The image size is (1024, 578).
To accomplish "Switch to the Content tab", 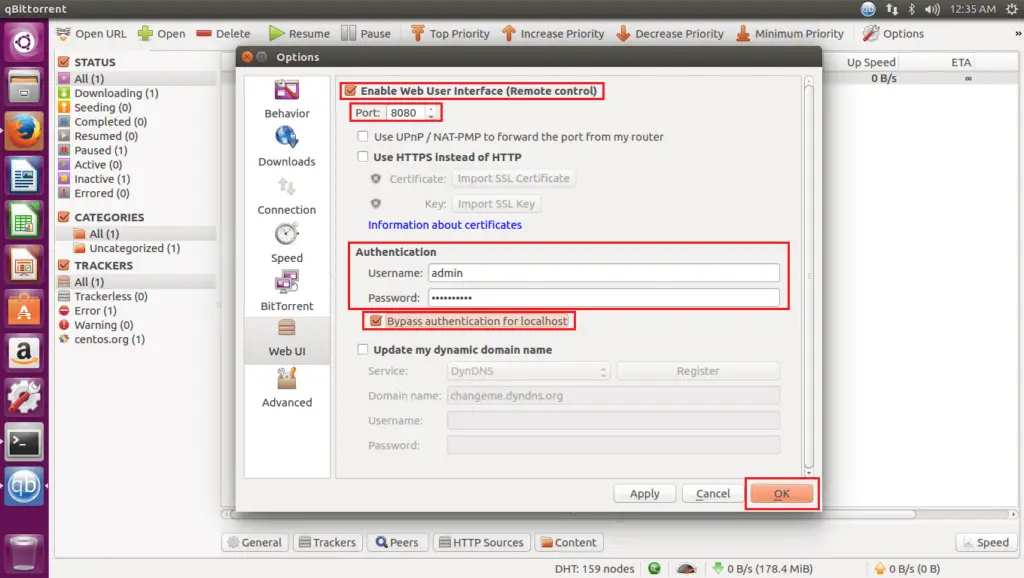I will (569, 542).
